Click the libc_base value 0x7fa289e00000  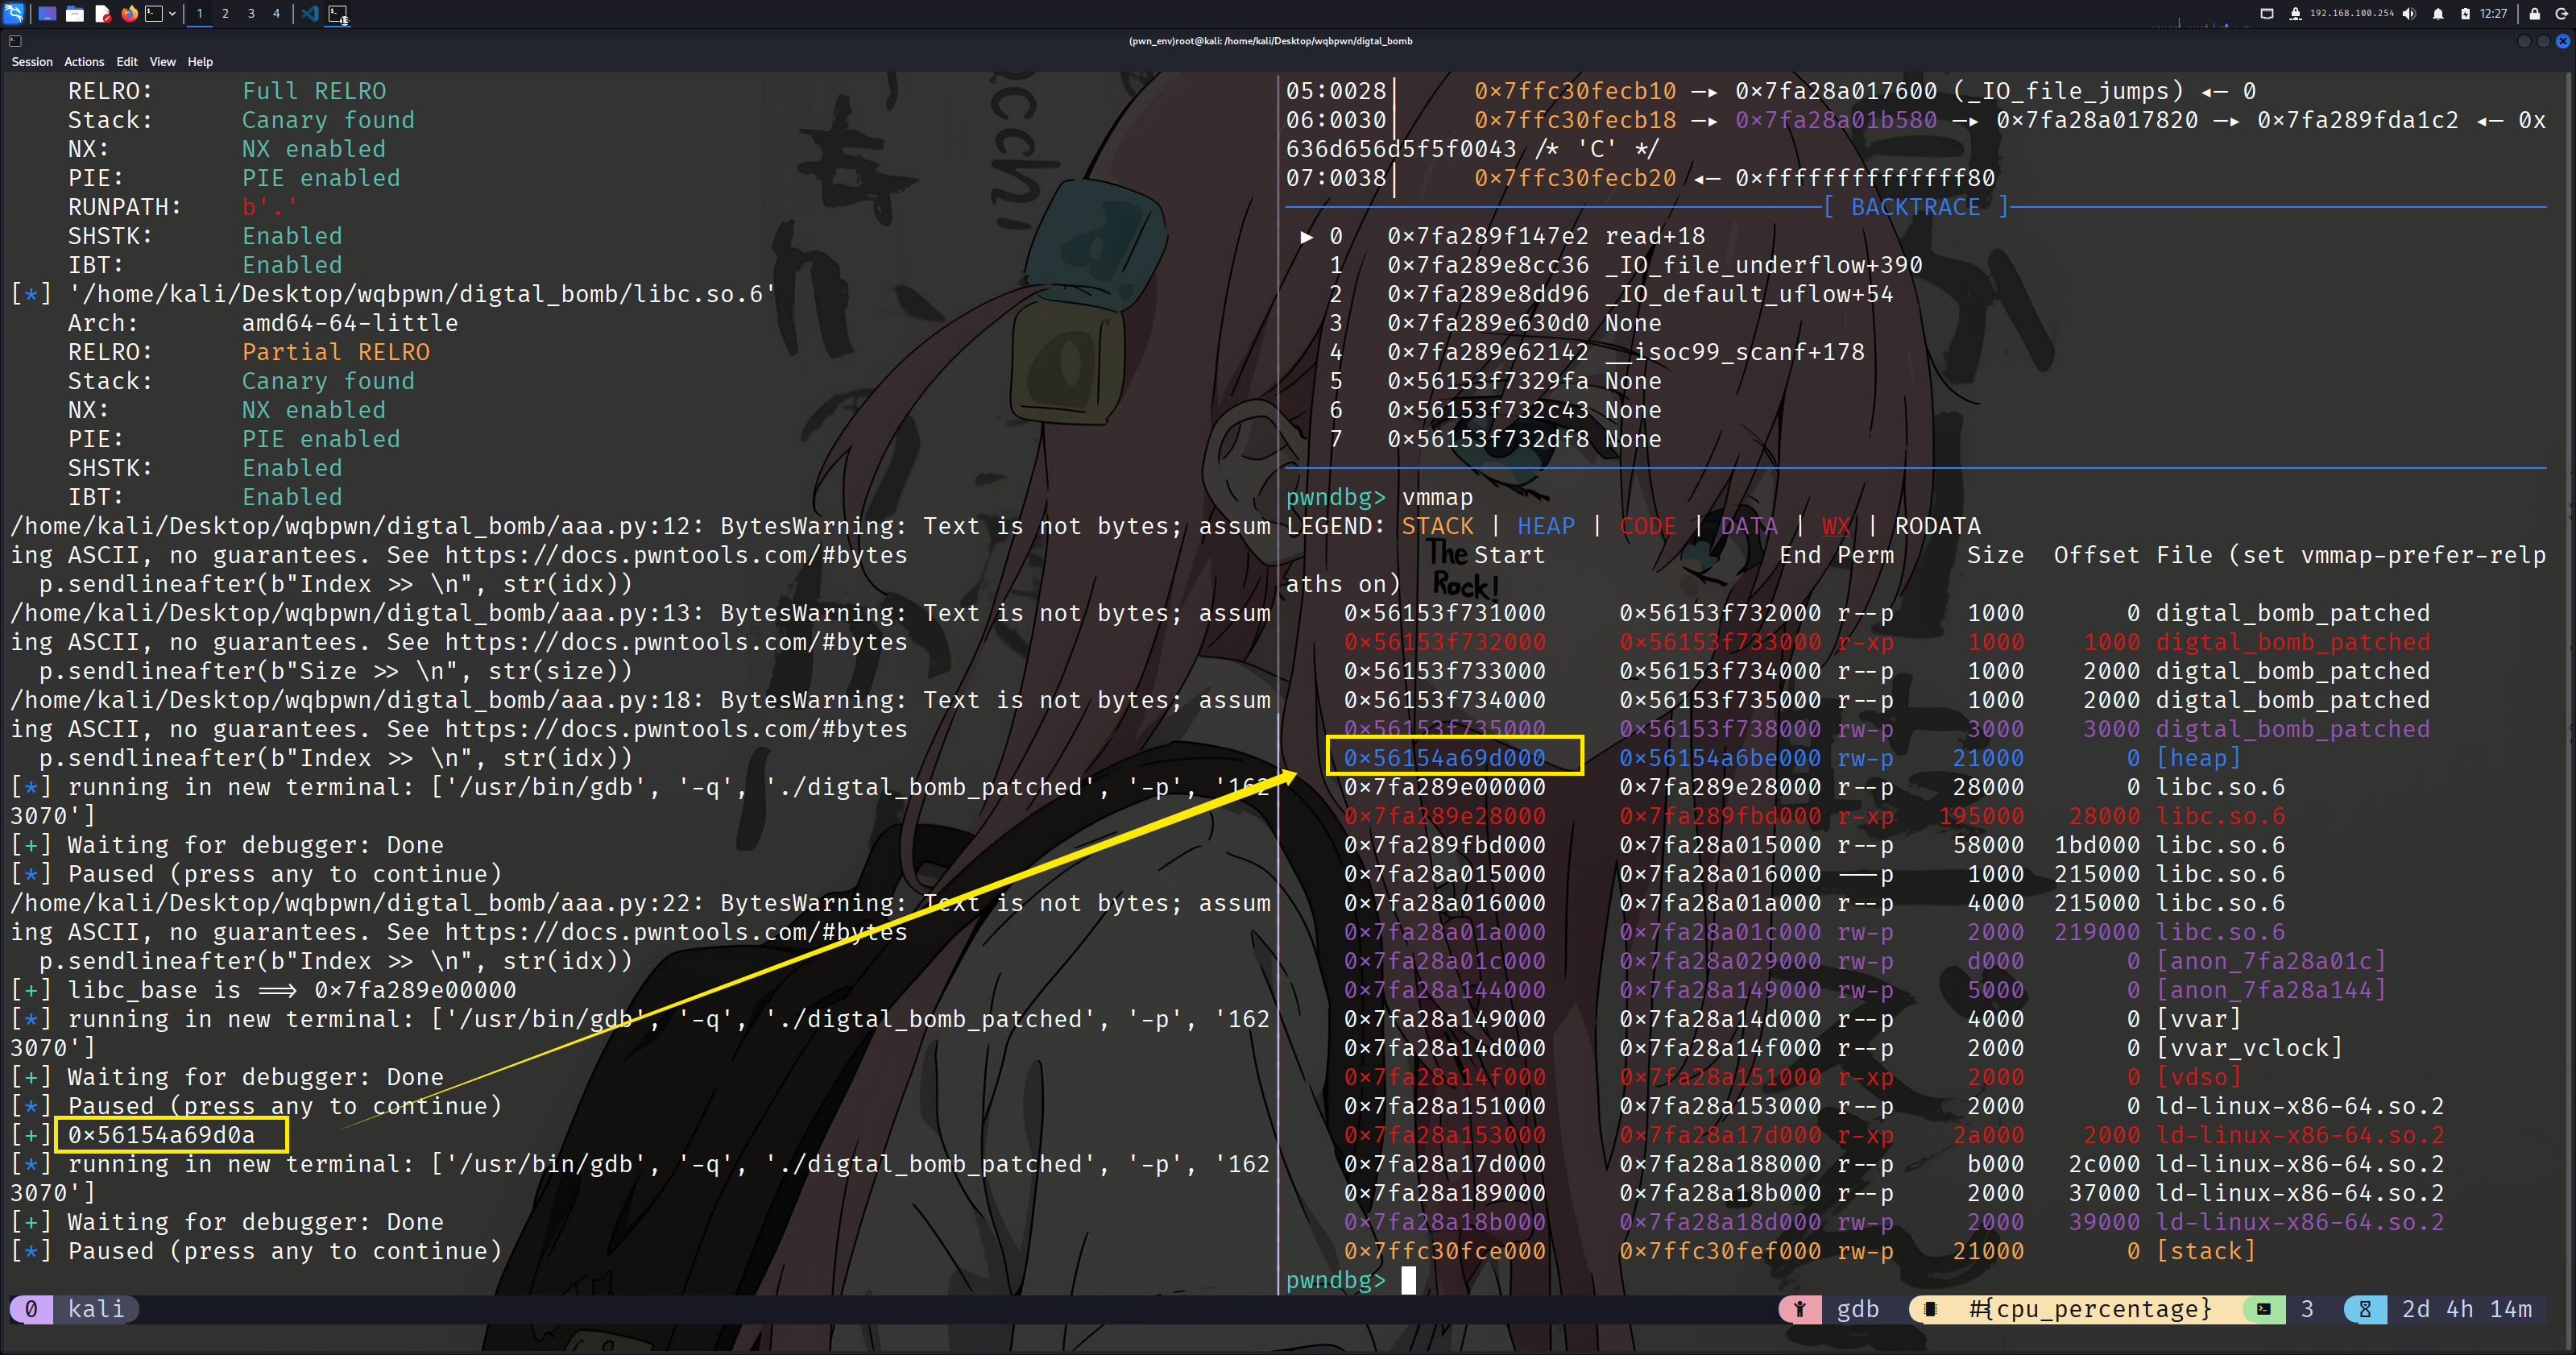415,990
